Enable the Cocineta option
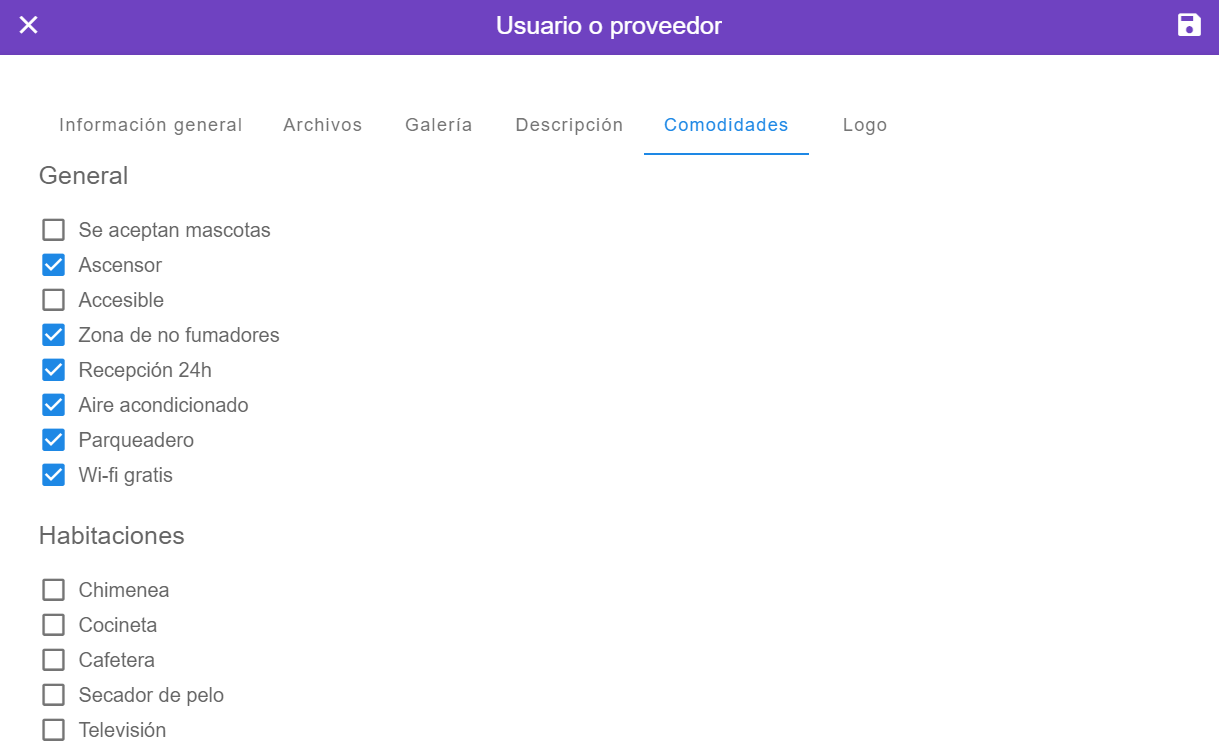1219x746 pixels. tap(54, 625)
